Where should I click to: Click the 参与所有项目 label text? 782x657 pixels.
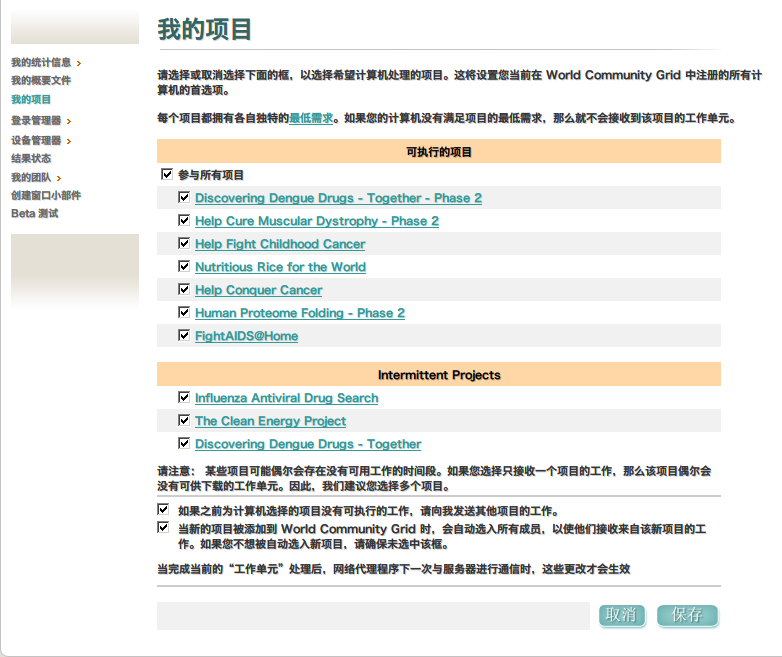point(211,175)
